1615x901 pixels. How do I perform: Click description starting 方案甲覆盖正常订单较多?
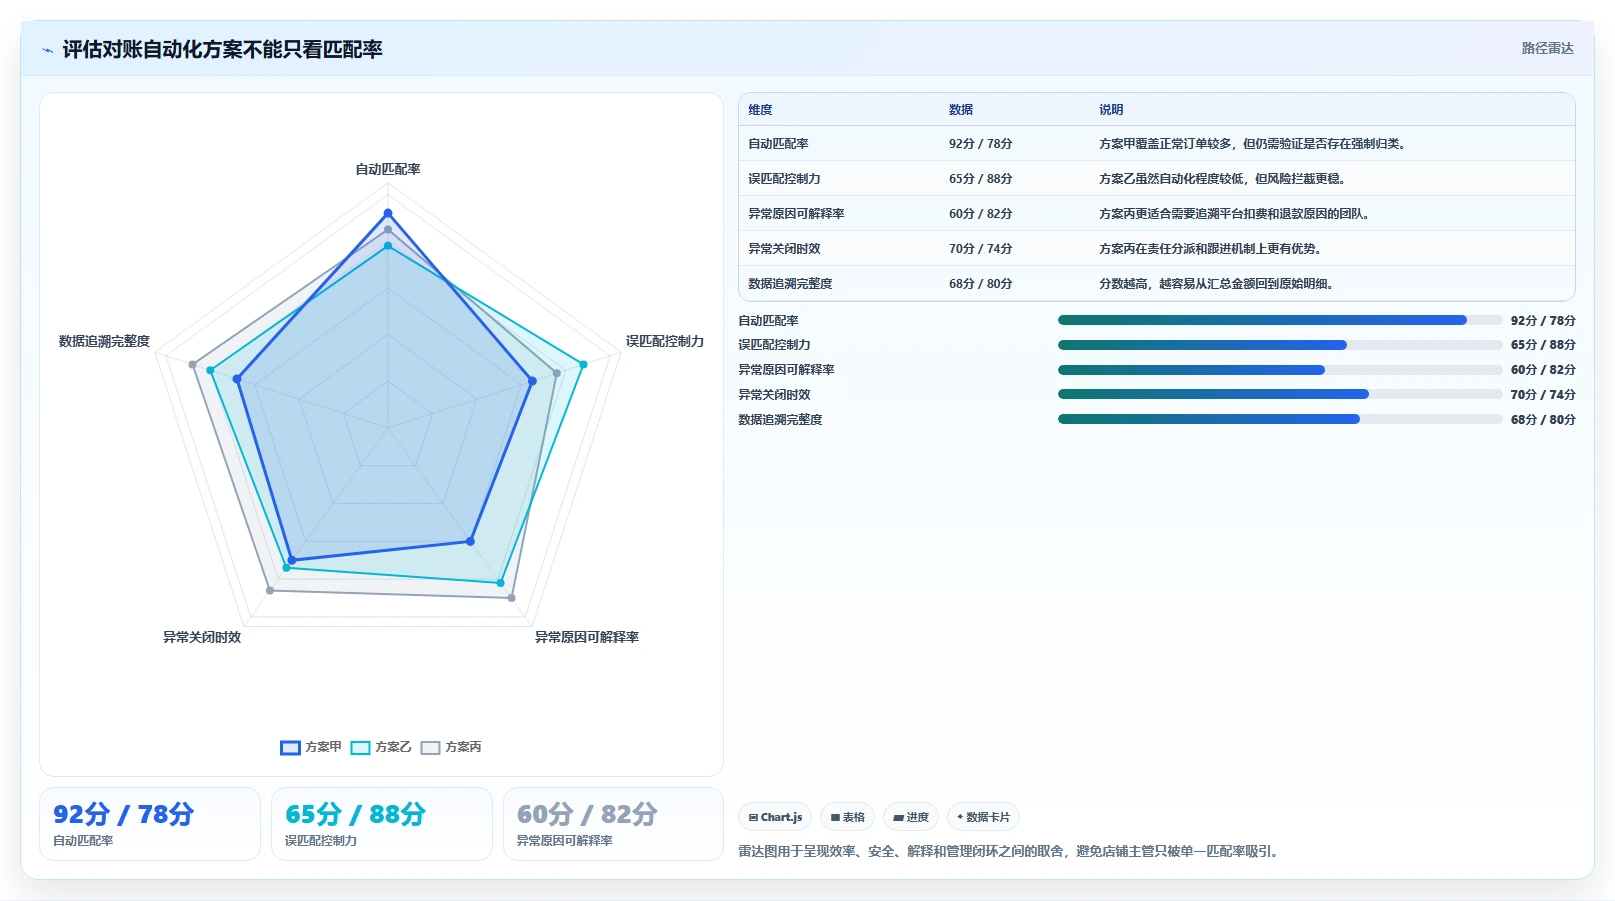click(x=1254, y=144)
